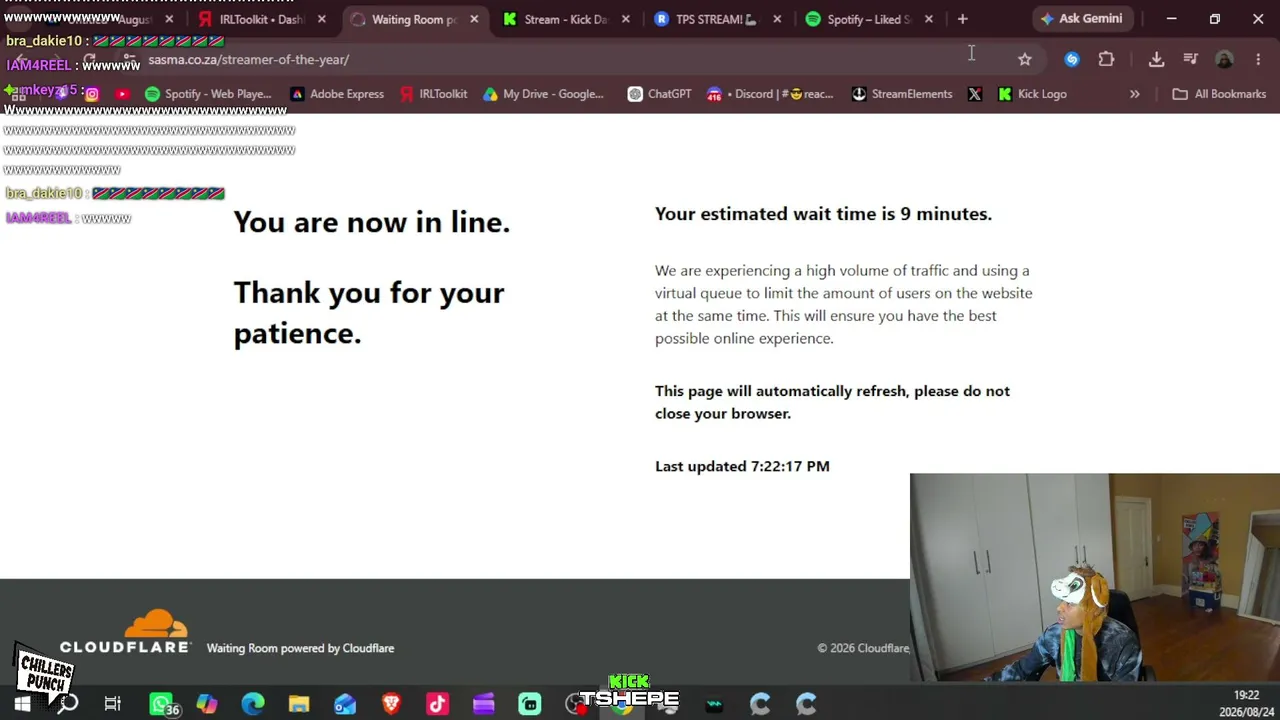Open the My Drive - Google bookmark

pyautogui.click(x=543, y=94)
